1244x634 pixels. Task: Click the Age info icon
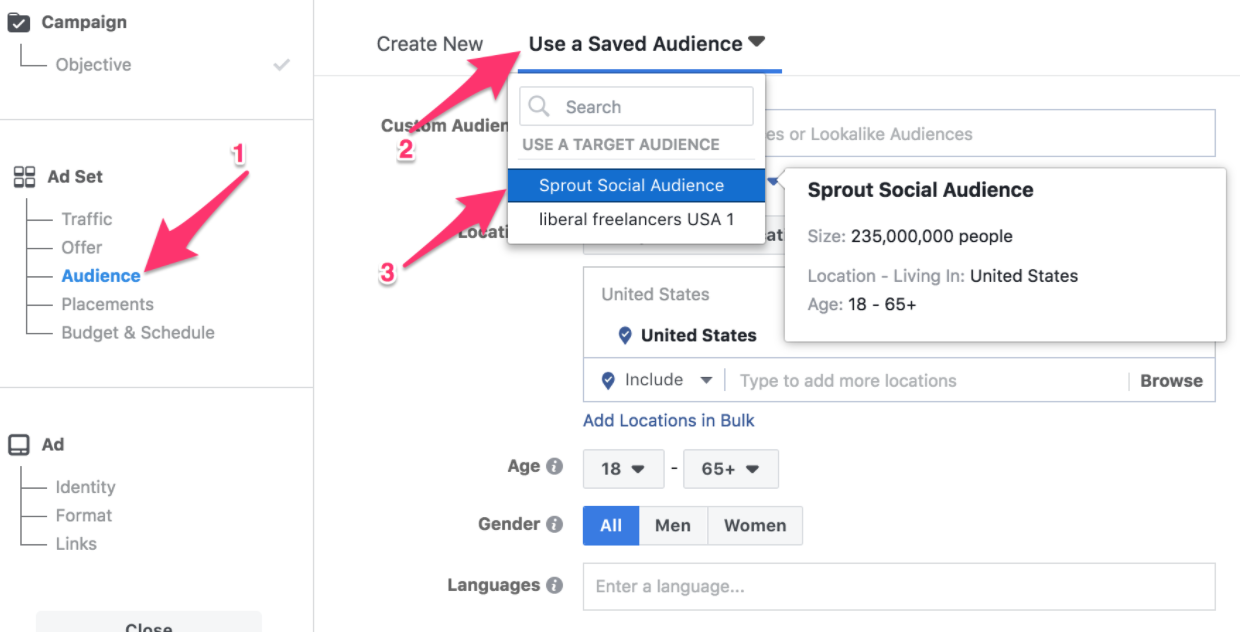tap(556, 465)
